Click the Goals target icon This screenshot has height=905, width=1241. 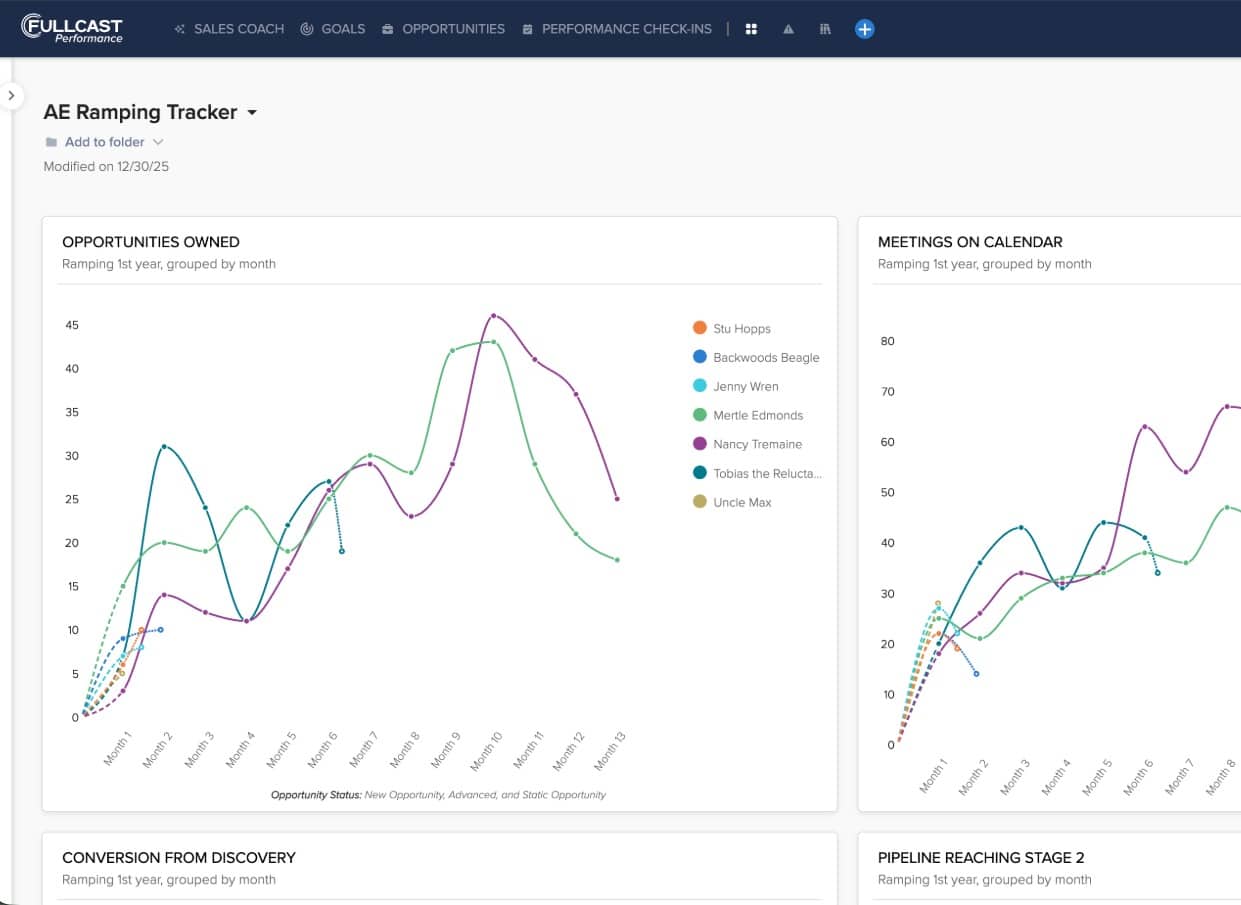tap(307, 29)
